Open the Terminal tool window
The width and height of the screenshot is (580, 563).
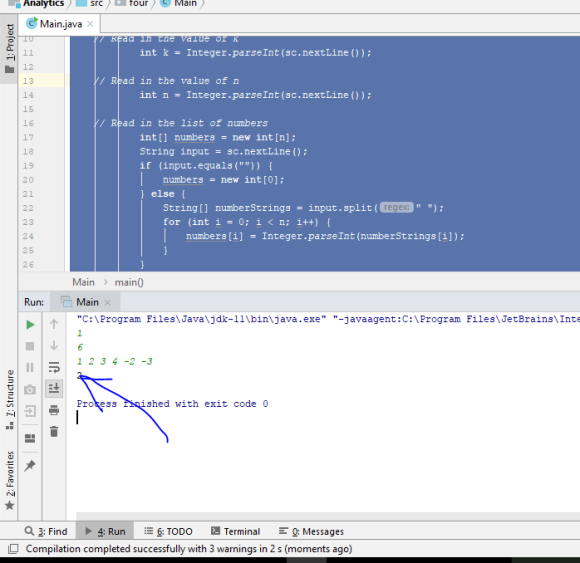coord(235,531)
